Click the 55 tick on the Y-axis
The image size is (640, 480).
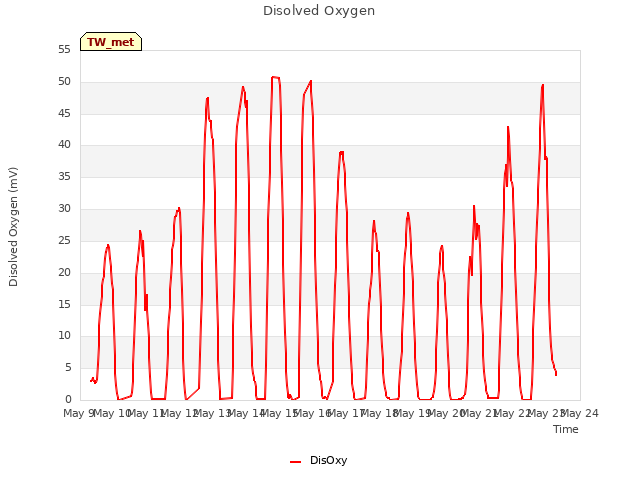tap(64, 50)
